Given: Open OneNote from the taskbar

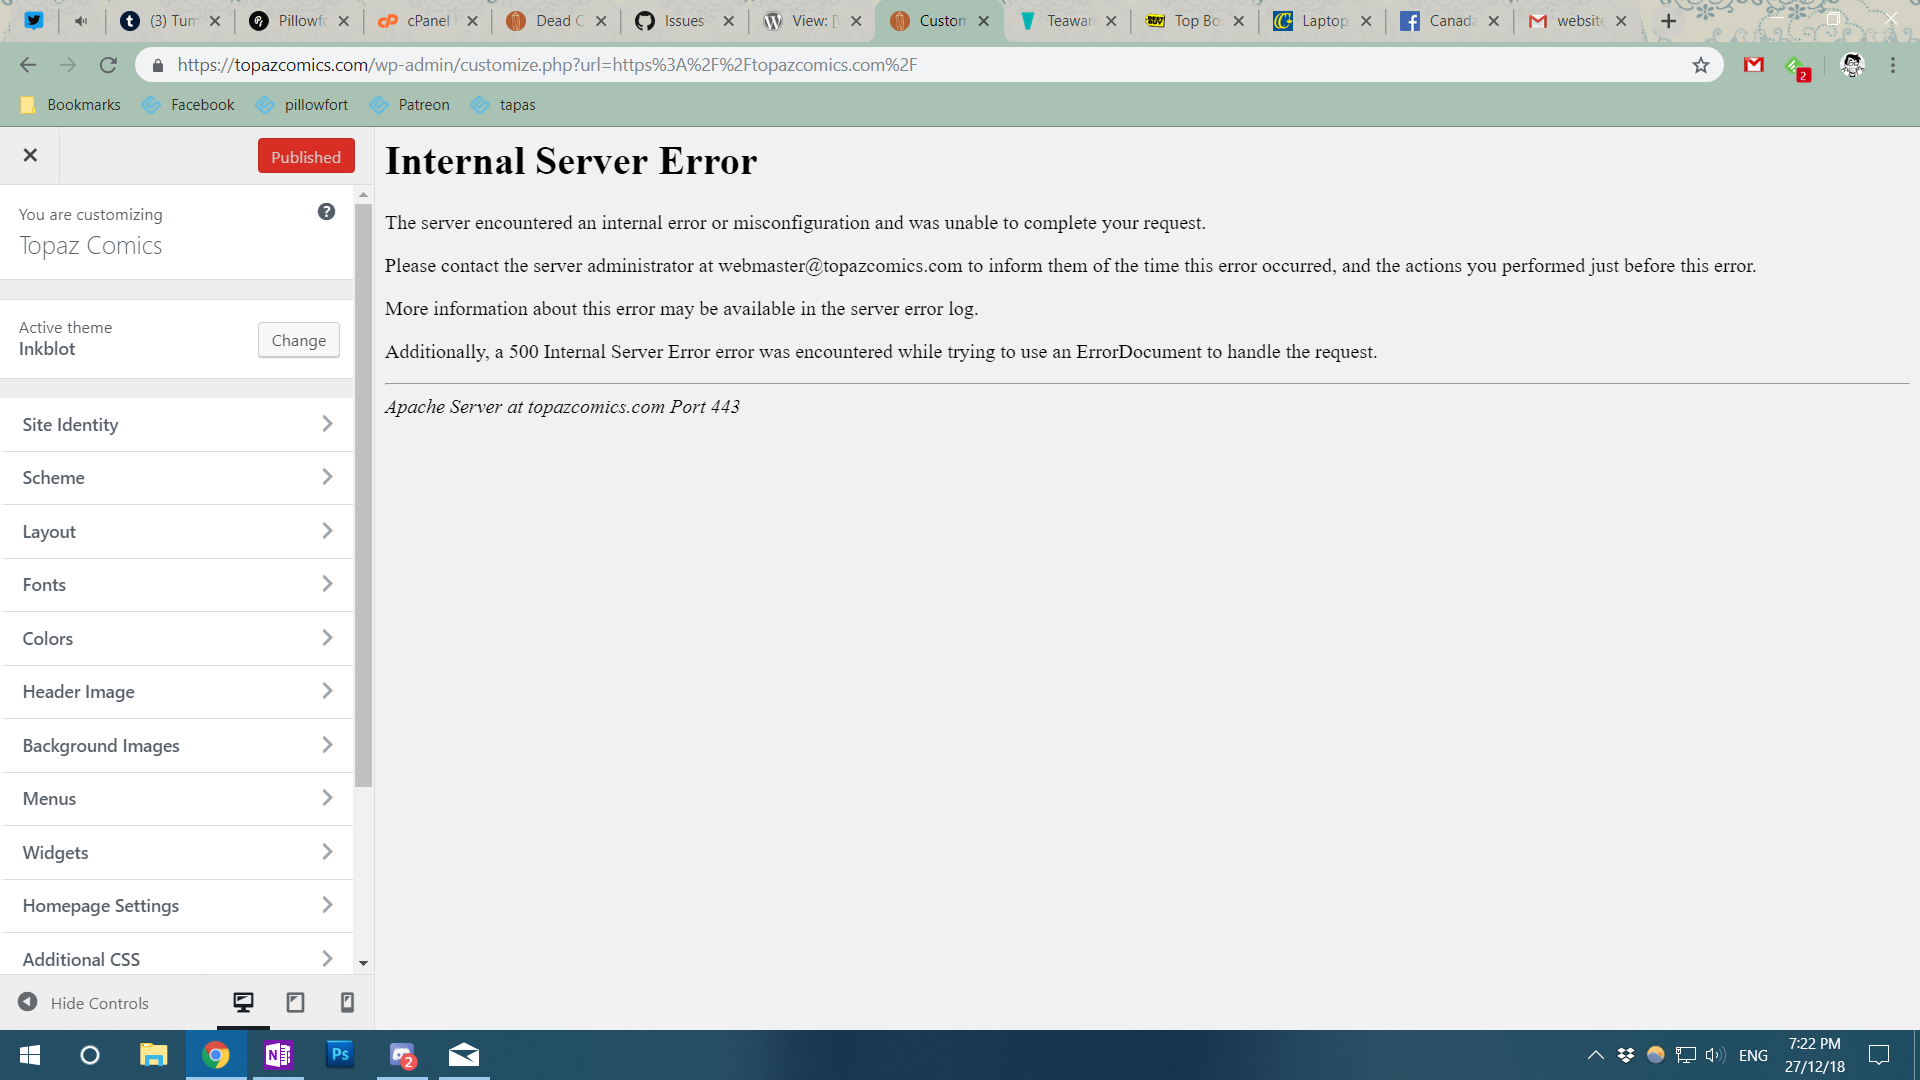Looking at the screenshot, I should point(278,1055).
